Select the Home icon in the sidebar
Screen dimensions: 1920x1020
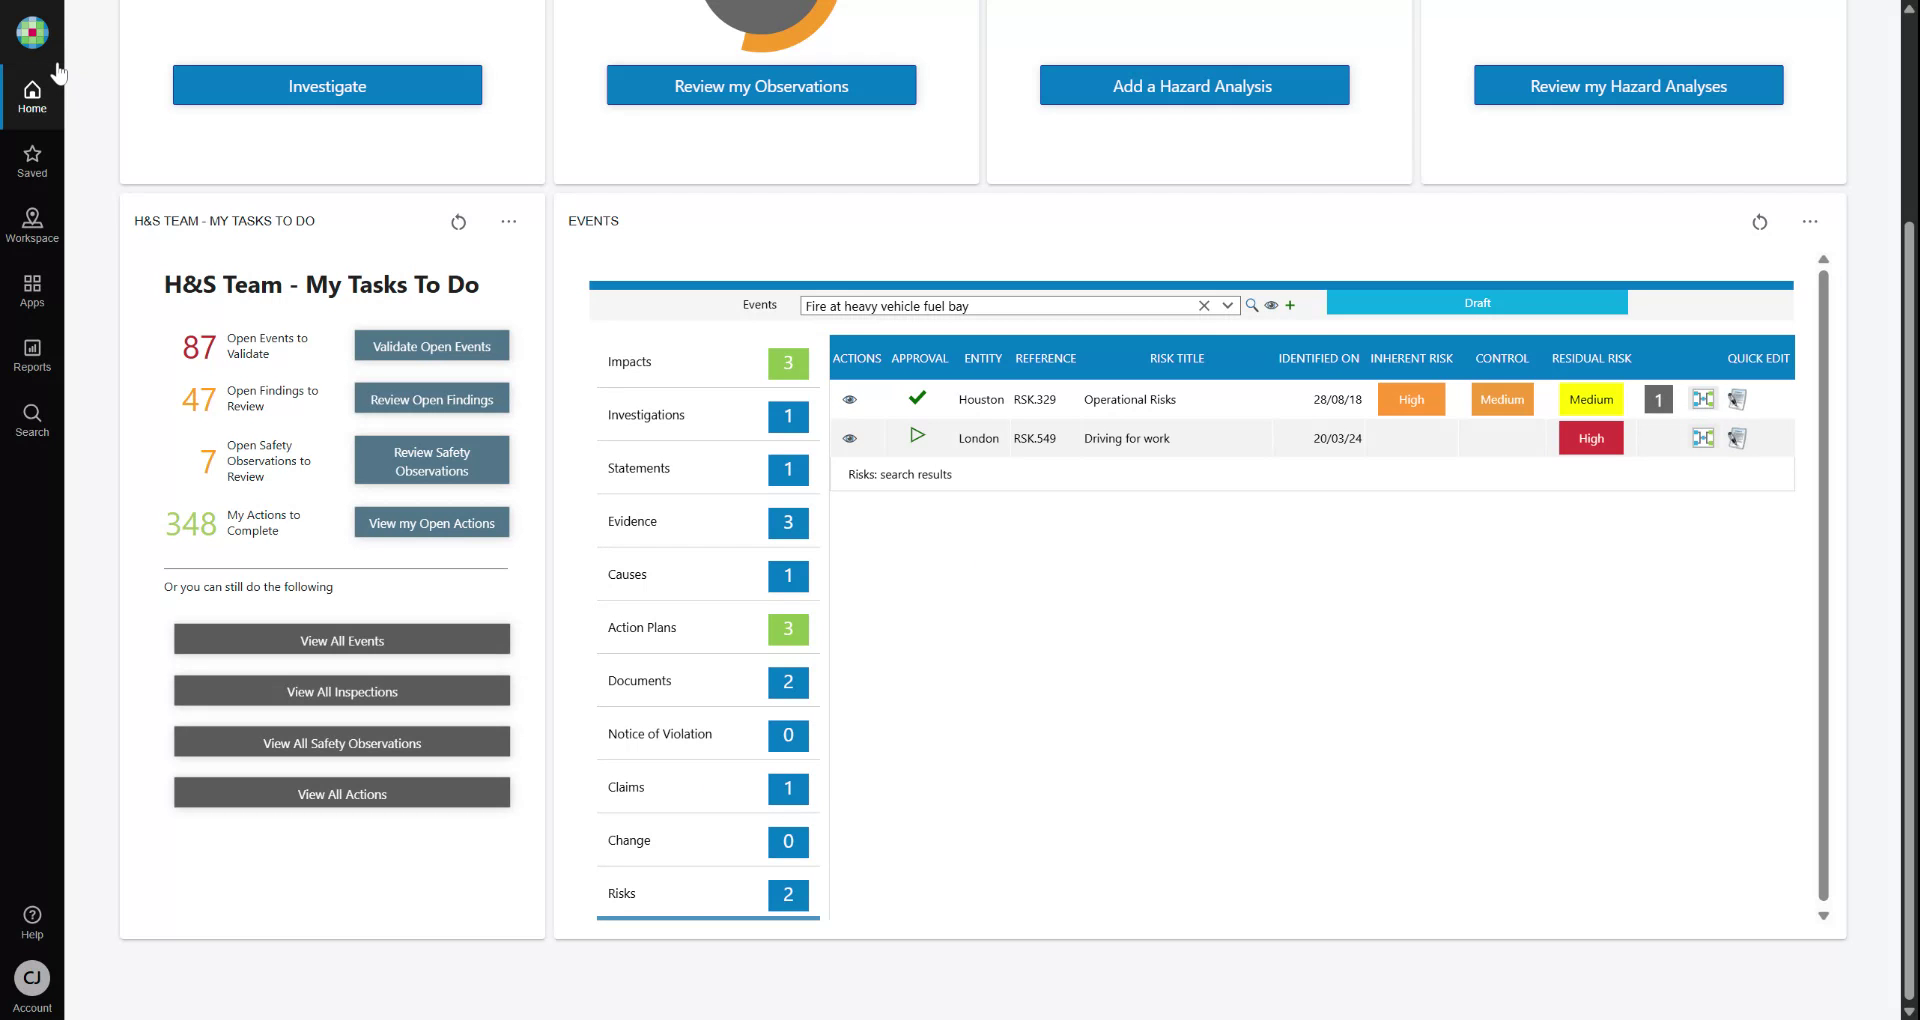[32, 95]
